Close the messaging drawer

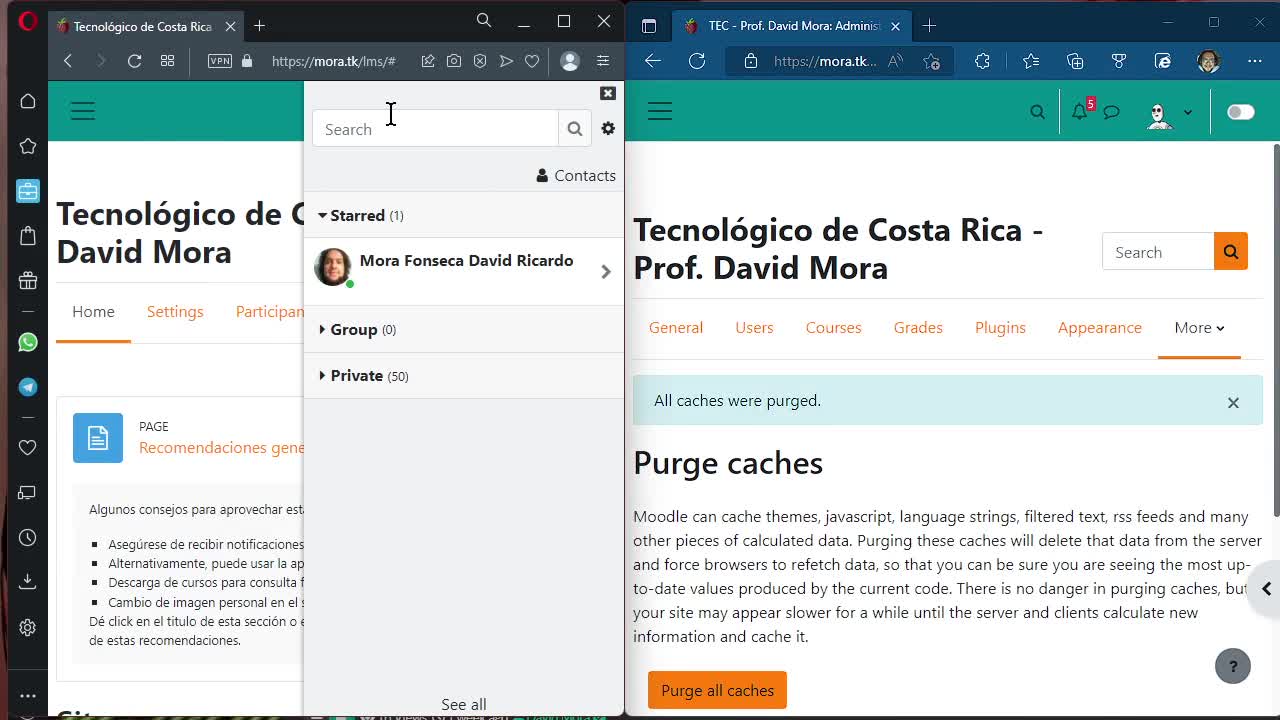click(x=608, y=93)
